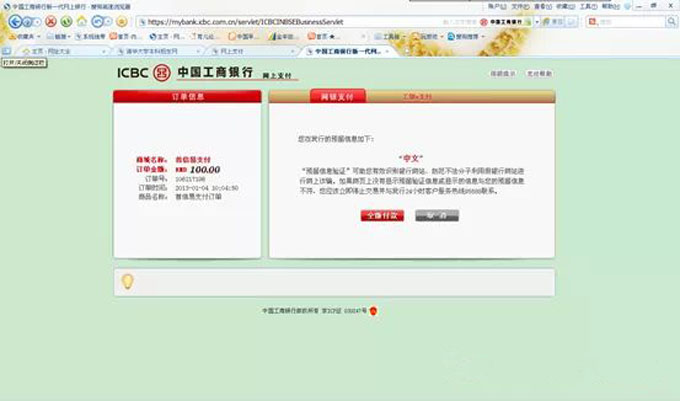Open the 文件 menu

point(520,7)
